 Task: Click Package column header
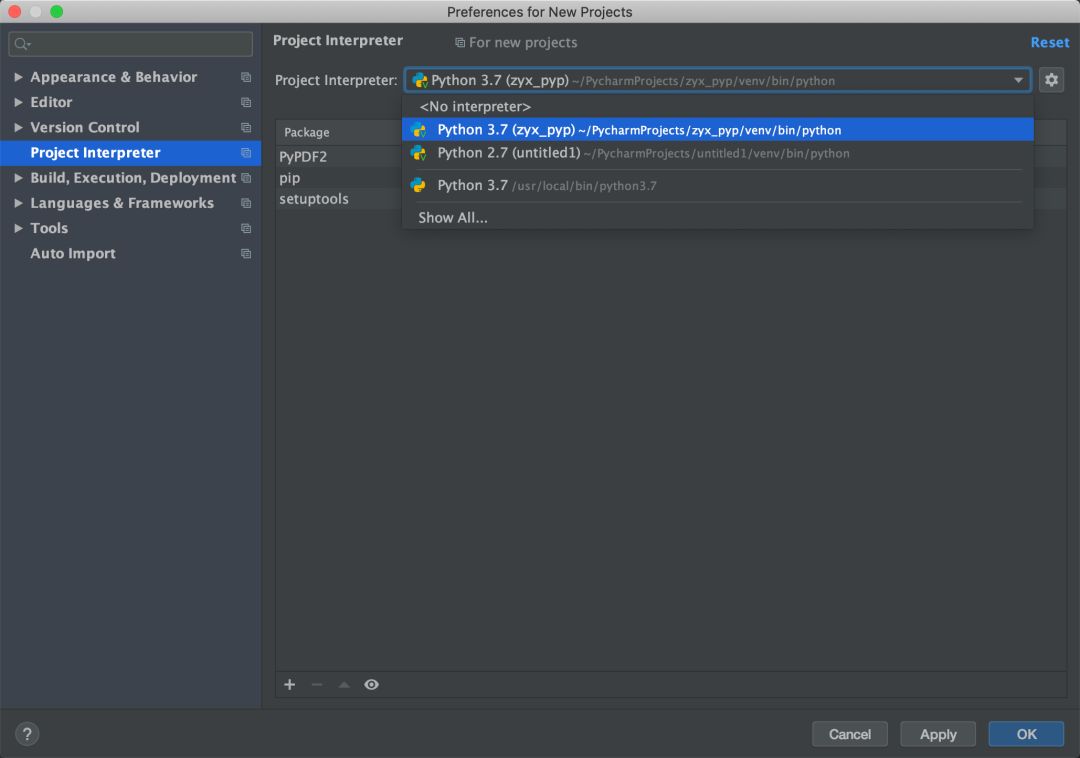click(339, 132)
